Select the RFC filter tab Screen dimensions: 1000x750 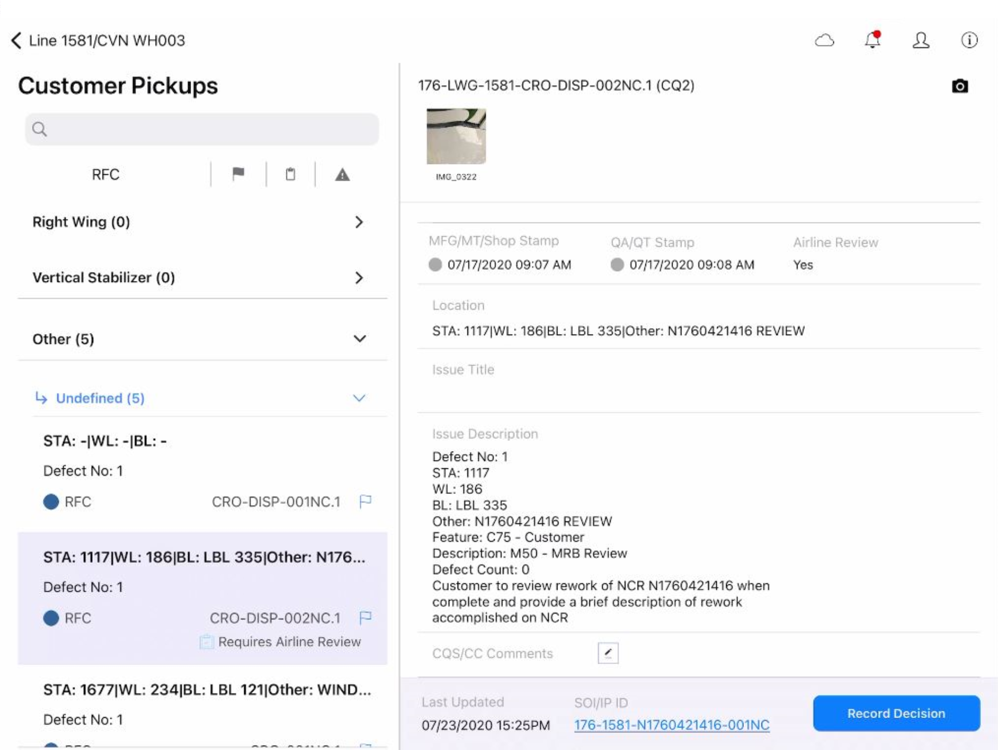106,175
